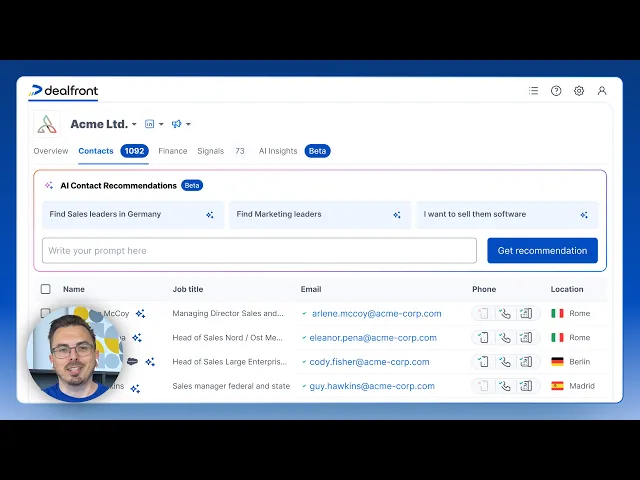The height and width of the screenshot is (480, 640).
Task: Open email guy.hawkins@acme-corp.com
Action: (372, 386)
